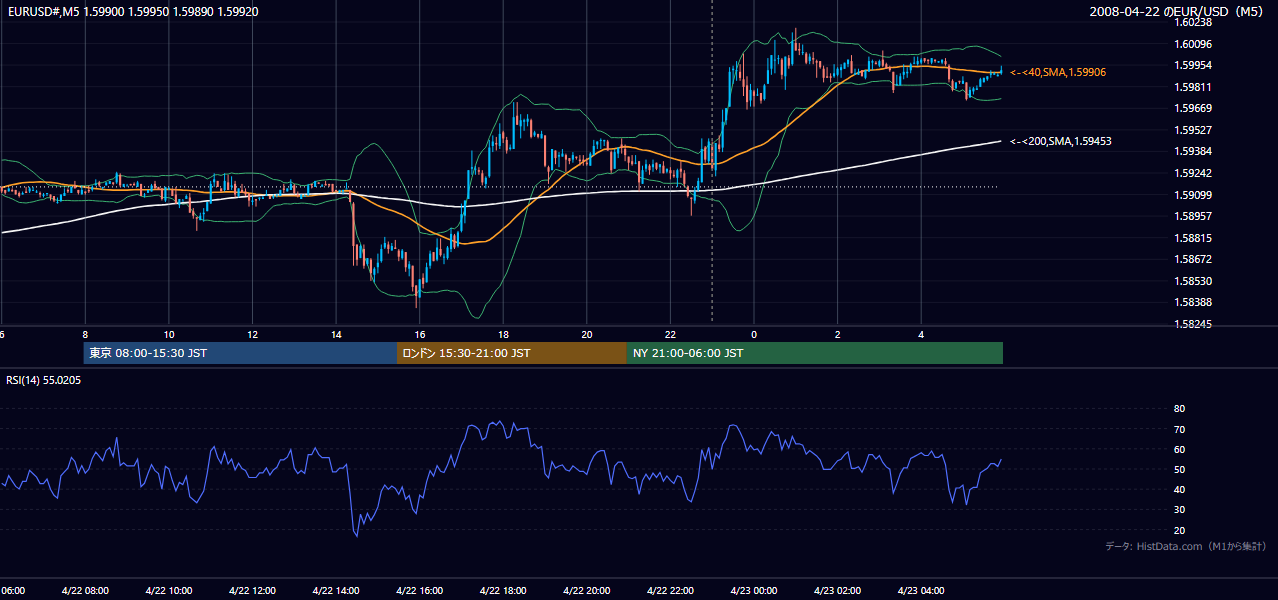Click the 4/23 00:00 bottom time label
Viewport: 1278px width, 600px height.
tap(754, 591)
